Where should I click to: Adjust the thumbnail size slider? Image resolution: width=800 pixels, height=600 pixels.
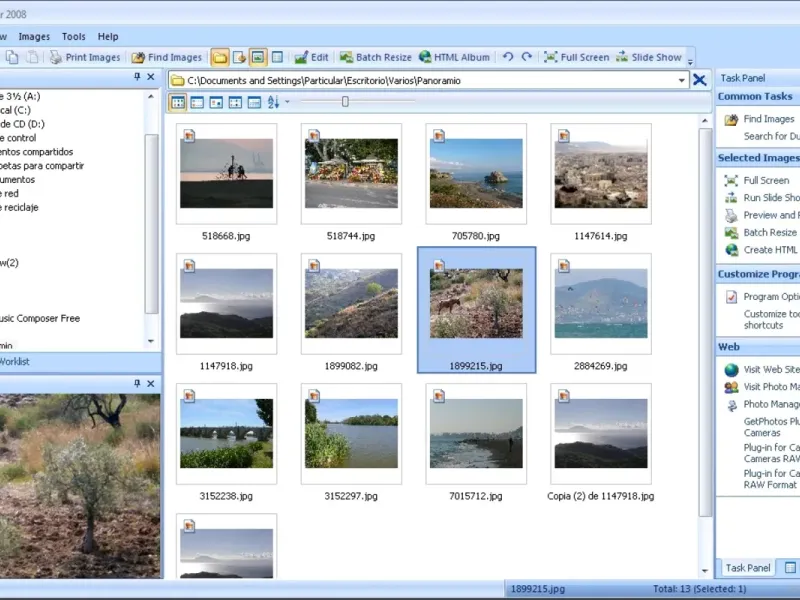tap(345, 102)
